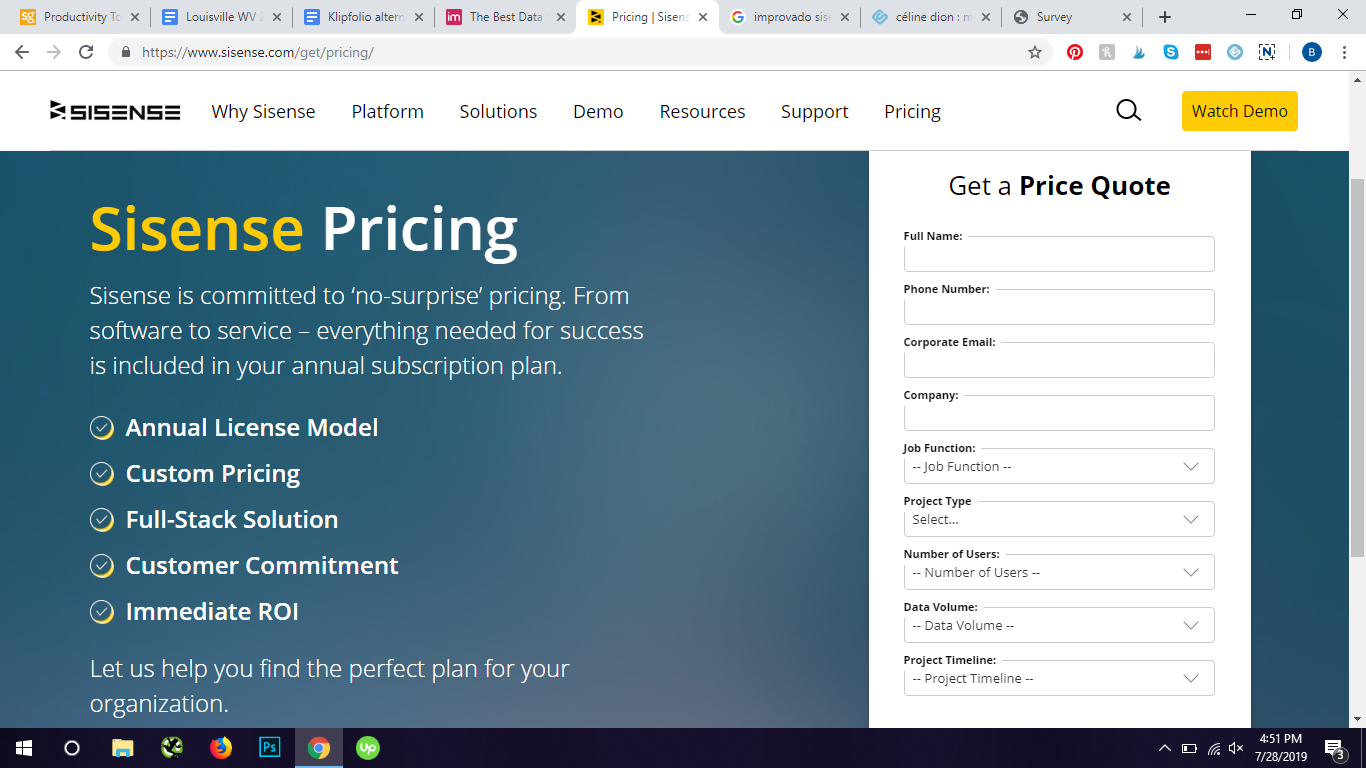Open the Project Type dropdown
This screenshot has width=1366, height=768.
pos(1058,520)
